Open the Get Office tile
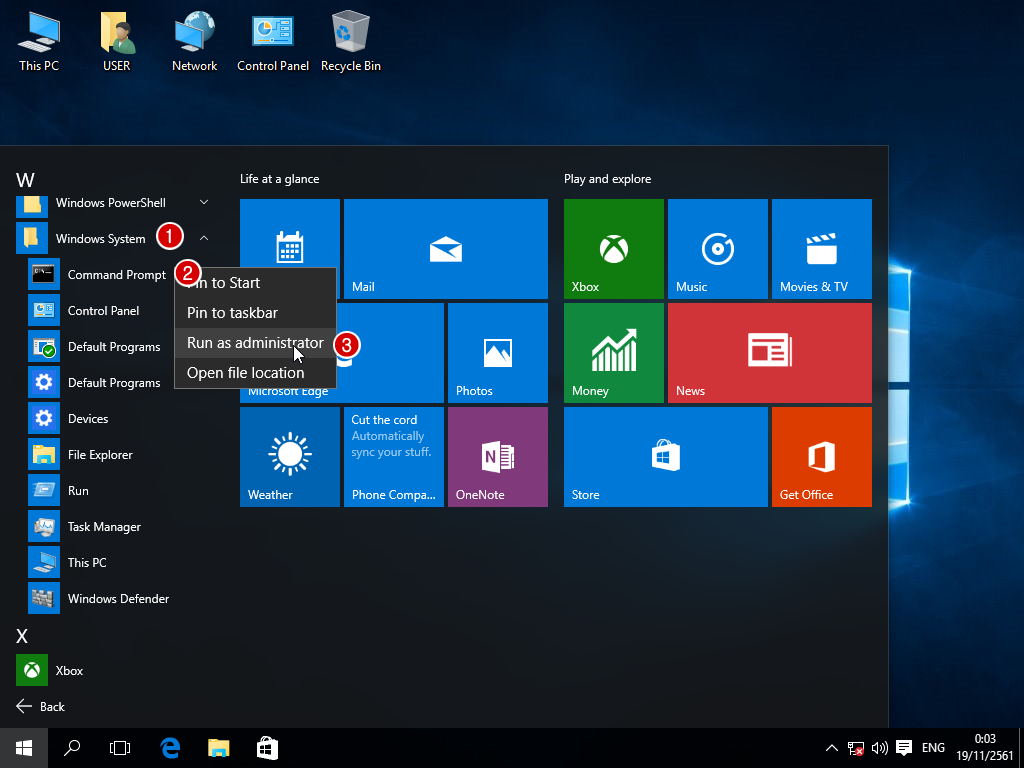The height and width of the screenshot is (768, 1024). [x=821, y=456]
